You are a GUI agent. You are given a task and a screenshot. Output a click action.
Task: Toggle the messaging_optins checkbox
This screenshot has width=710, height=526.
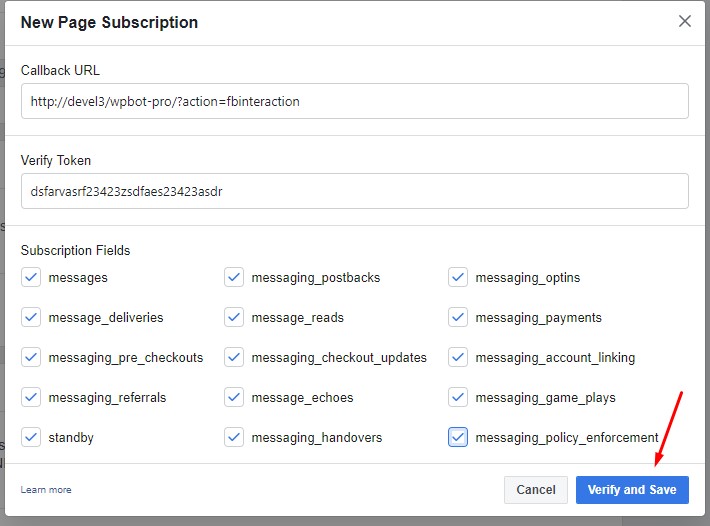[458, 277]
